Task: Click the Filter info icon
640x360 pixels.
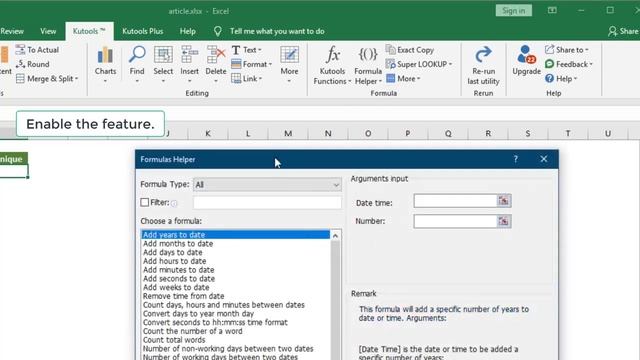Action: [x=174, y=203]
